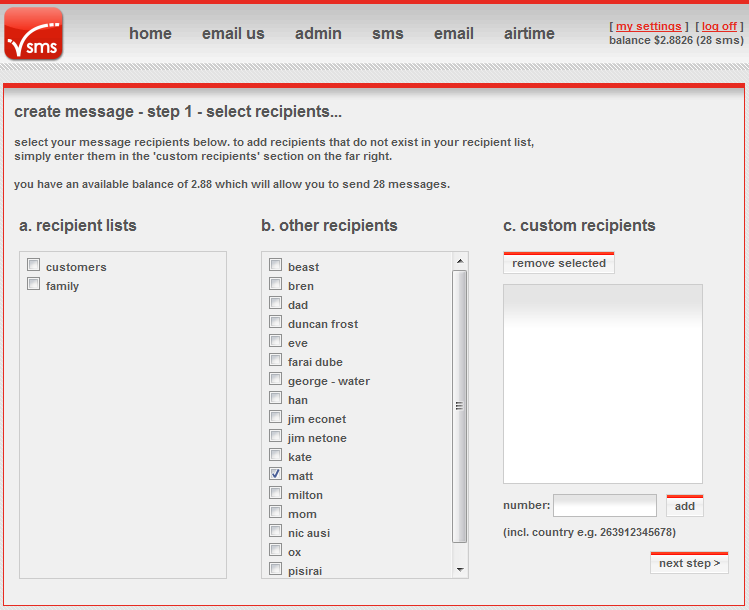Uncheck the matt recipient checkbox

(275, 475)
